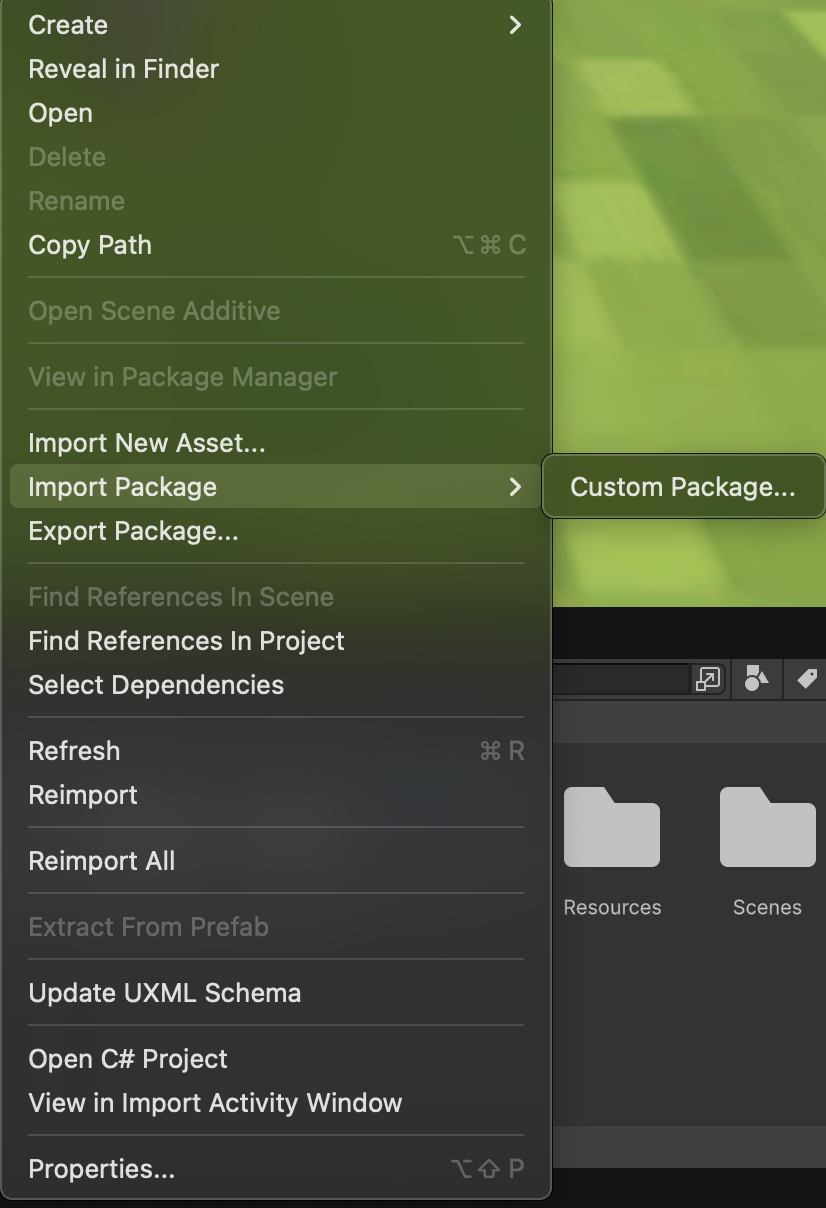The image size is (826, 1208).
Task: Click the Search by Type icon
Action: coord(757,679)
